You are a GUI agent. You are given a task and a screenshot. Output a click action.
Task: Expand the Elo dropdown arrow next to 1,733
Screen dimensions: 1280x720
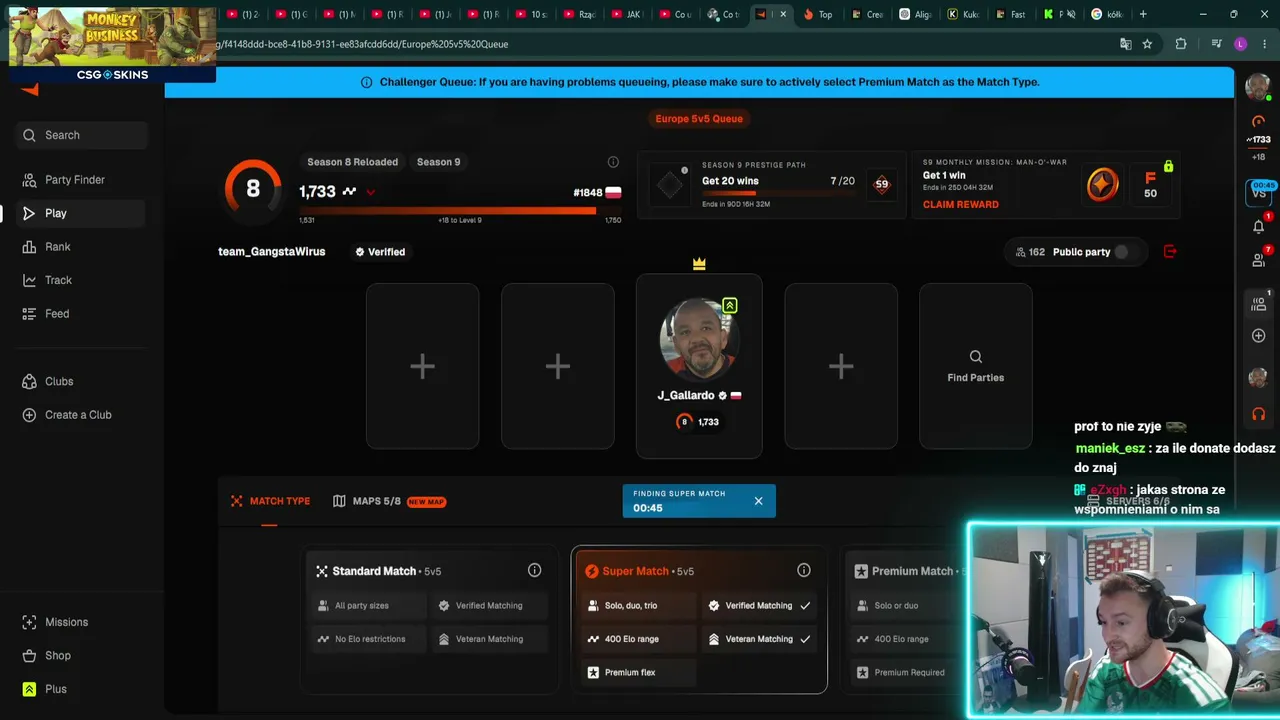pos(371,192)
